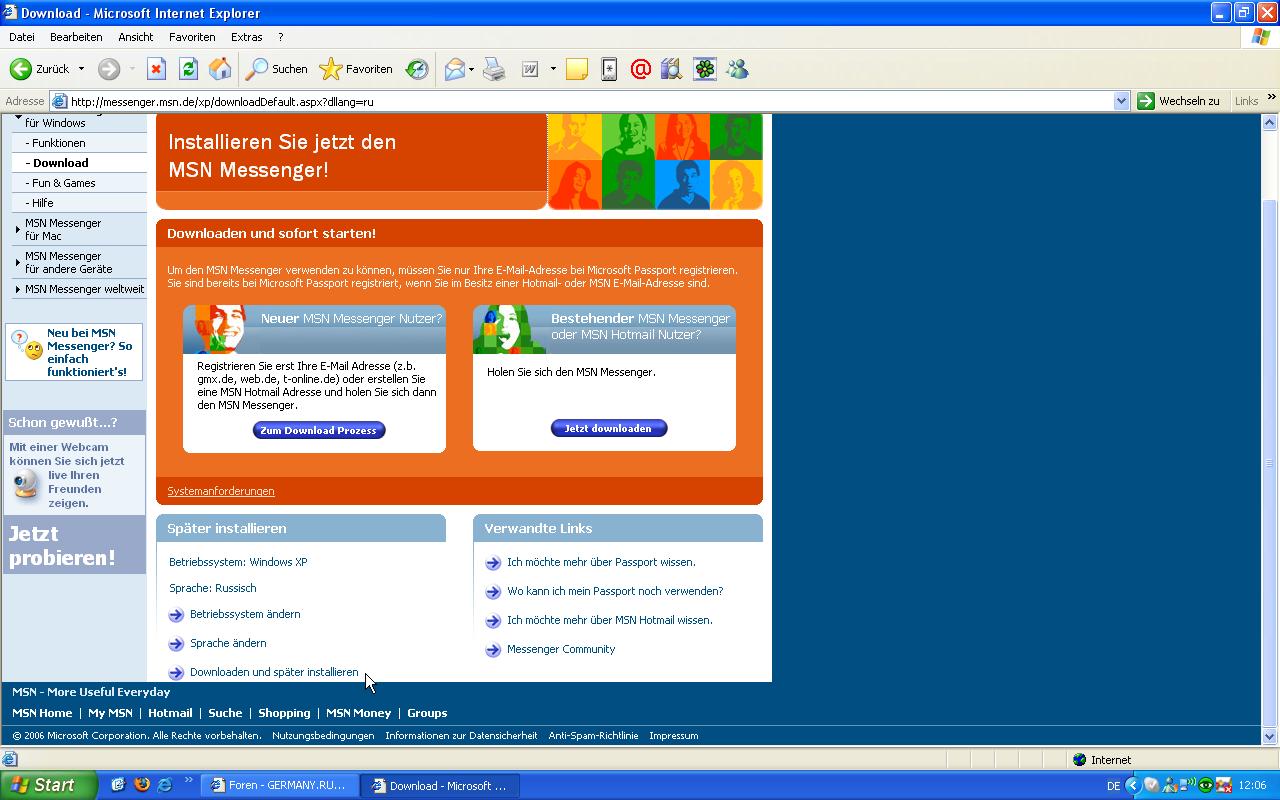This screenshot has width=1280, height=800.
Task: Launch Firefox from Quick Launch
Action: (141, 785)
